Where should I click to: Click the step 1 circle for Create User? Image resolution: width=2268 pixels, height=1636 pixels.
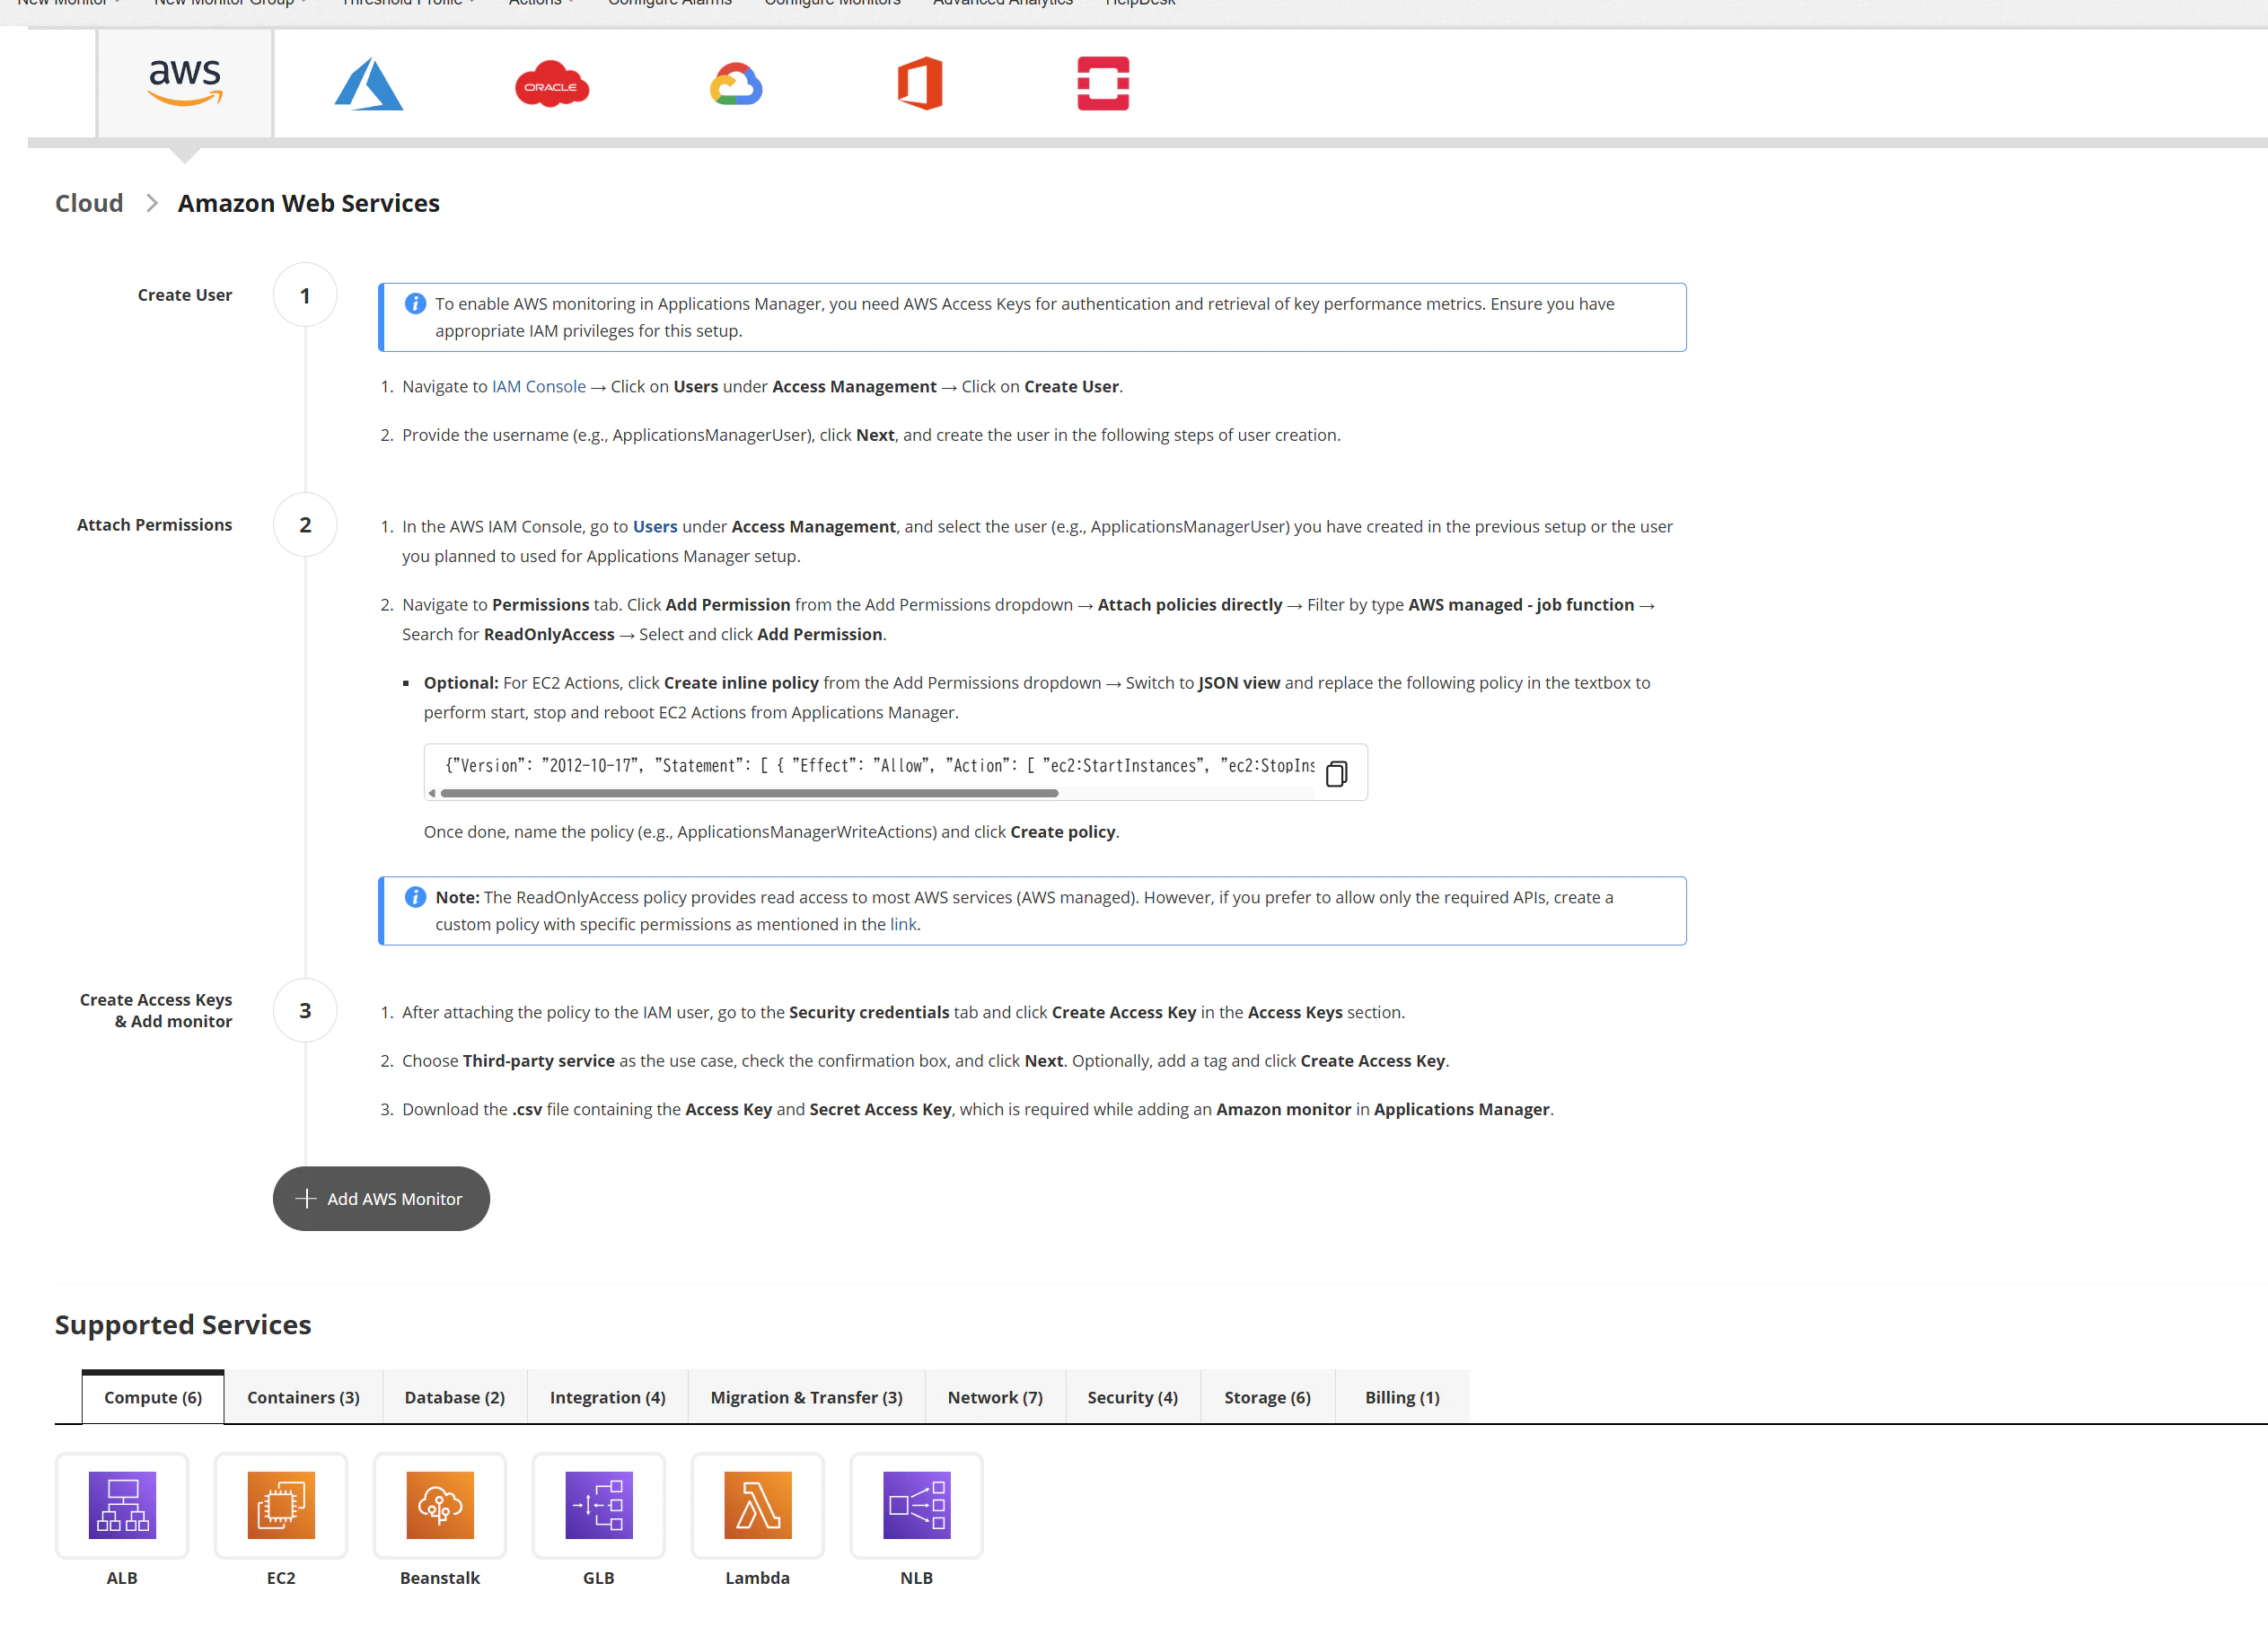[305, 295]
